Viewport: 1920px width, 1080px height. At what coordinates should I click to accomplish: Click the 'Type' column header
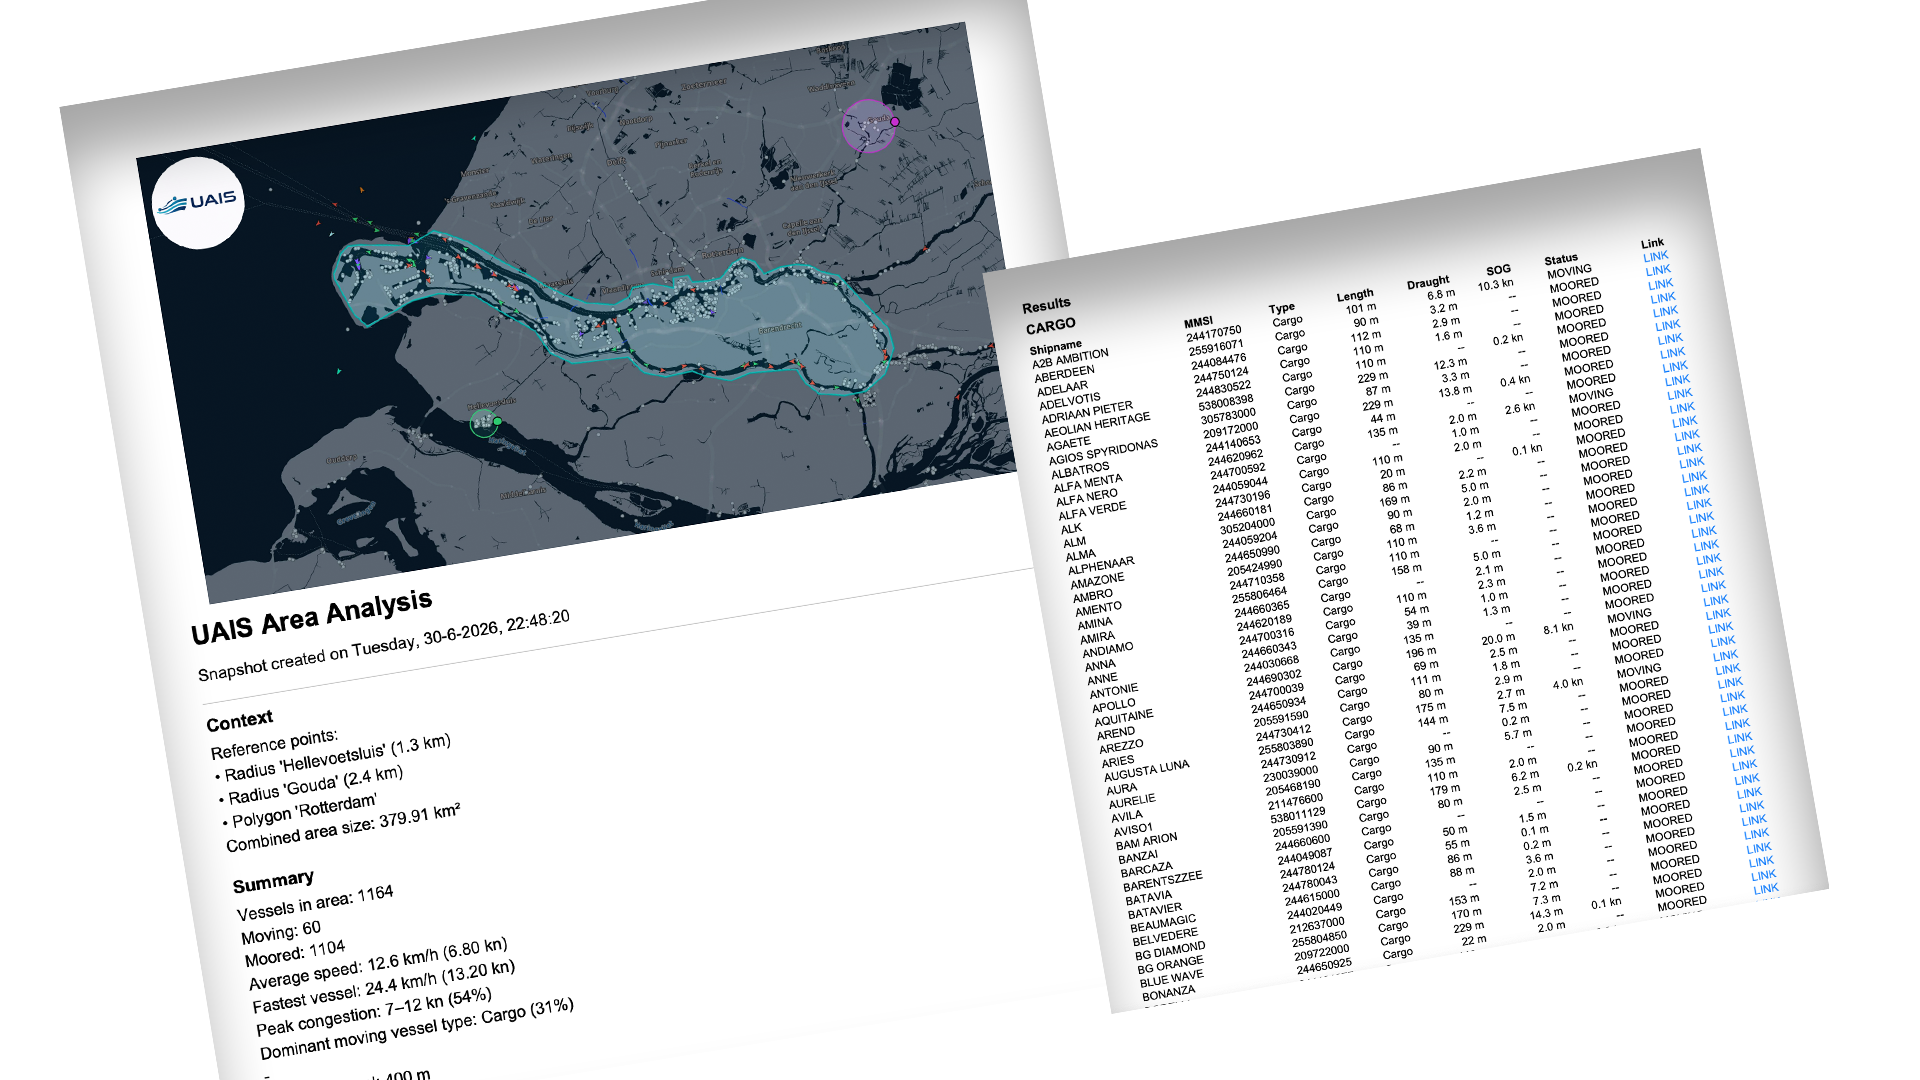pyautogui.click(x=1282, y=308)
